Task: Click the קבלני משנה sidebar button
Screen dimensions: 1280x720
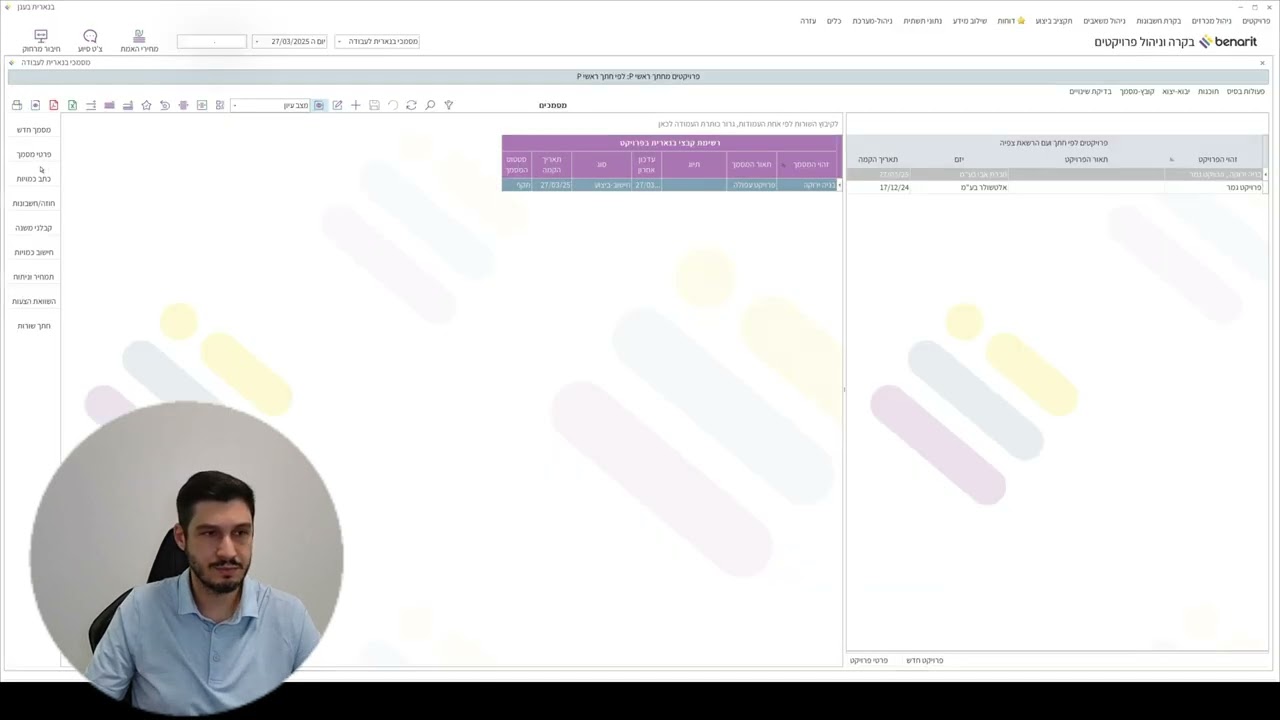Action: tap(33, 228)
